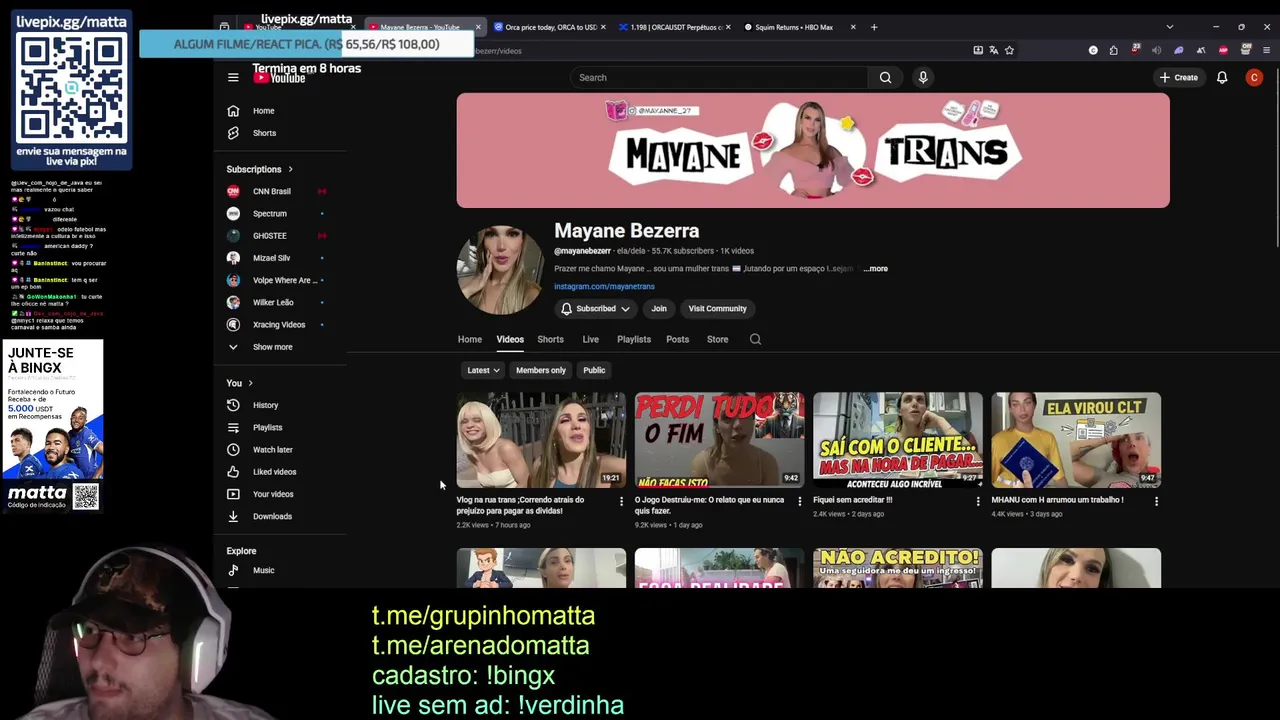
Task: Expand the Subscriptions section
Action: [x=260, y=169]
